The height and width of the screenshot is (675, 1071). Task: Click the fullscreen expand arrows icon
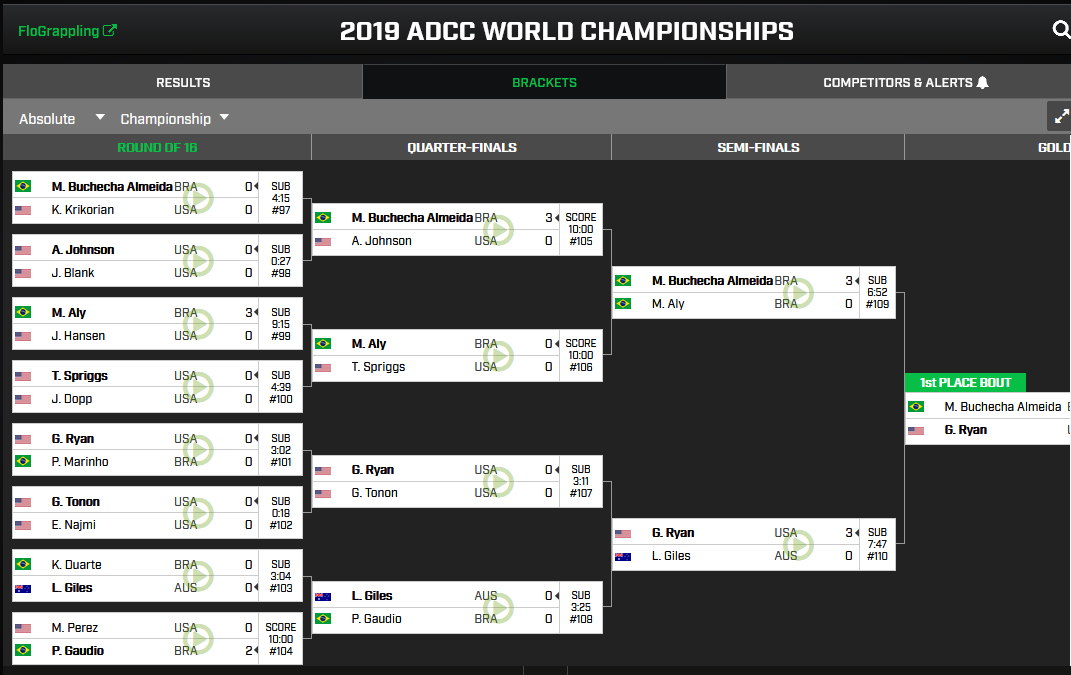click(x=1060, y=117)
